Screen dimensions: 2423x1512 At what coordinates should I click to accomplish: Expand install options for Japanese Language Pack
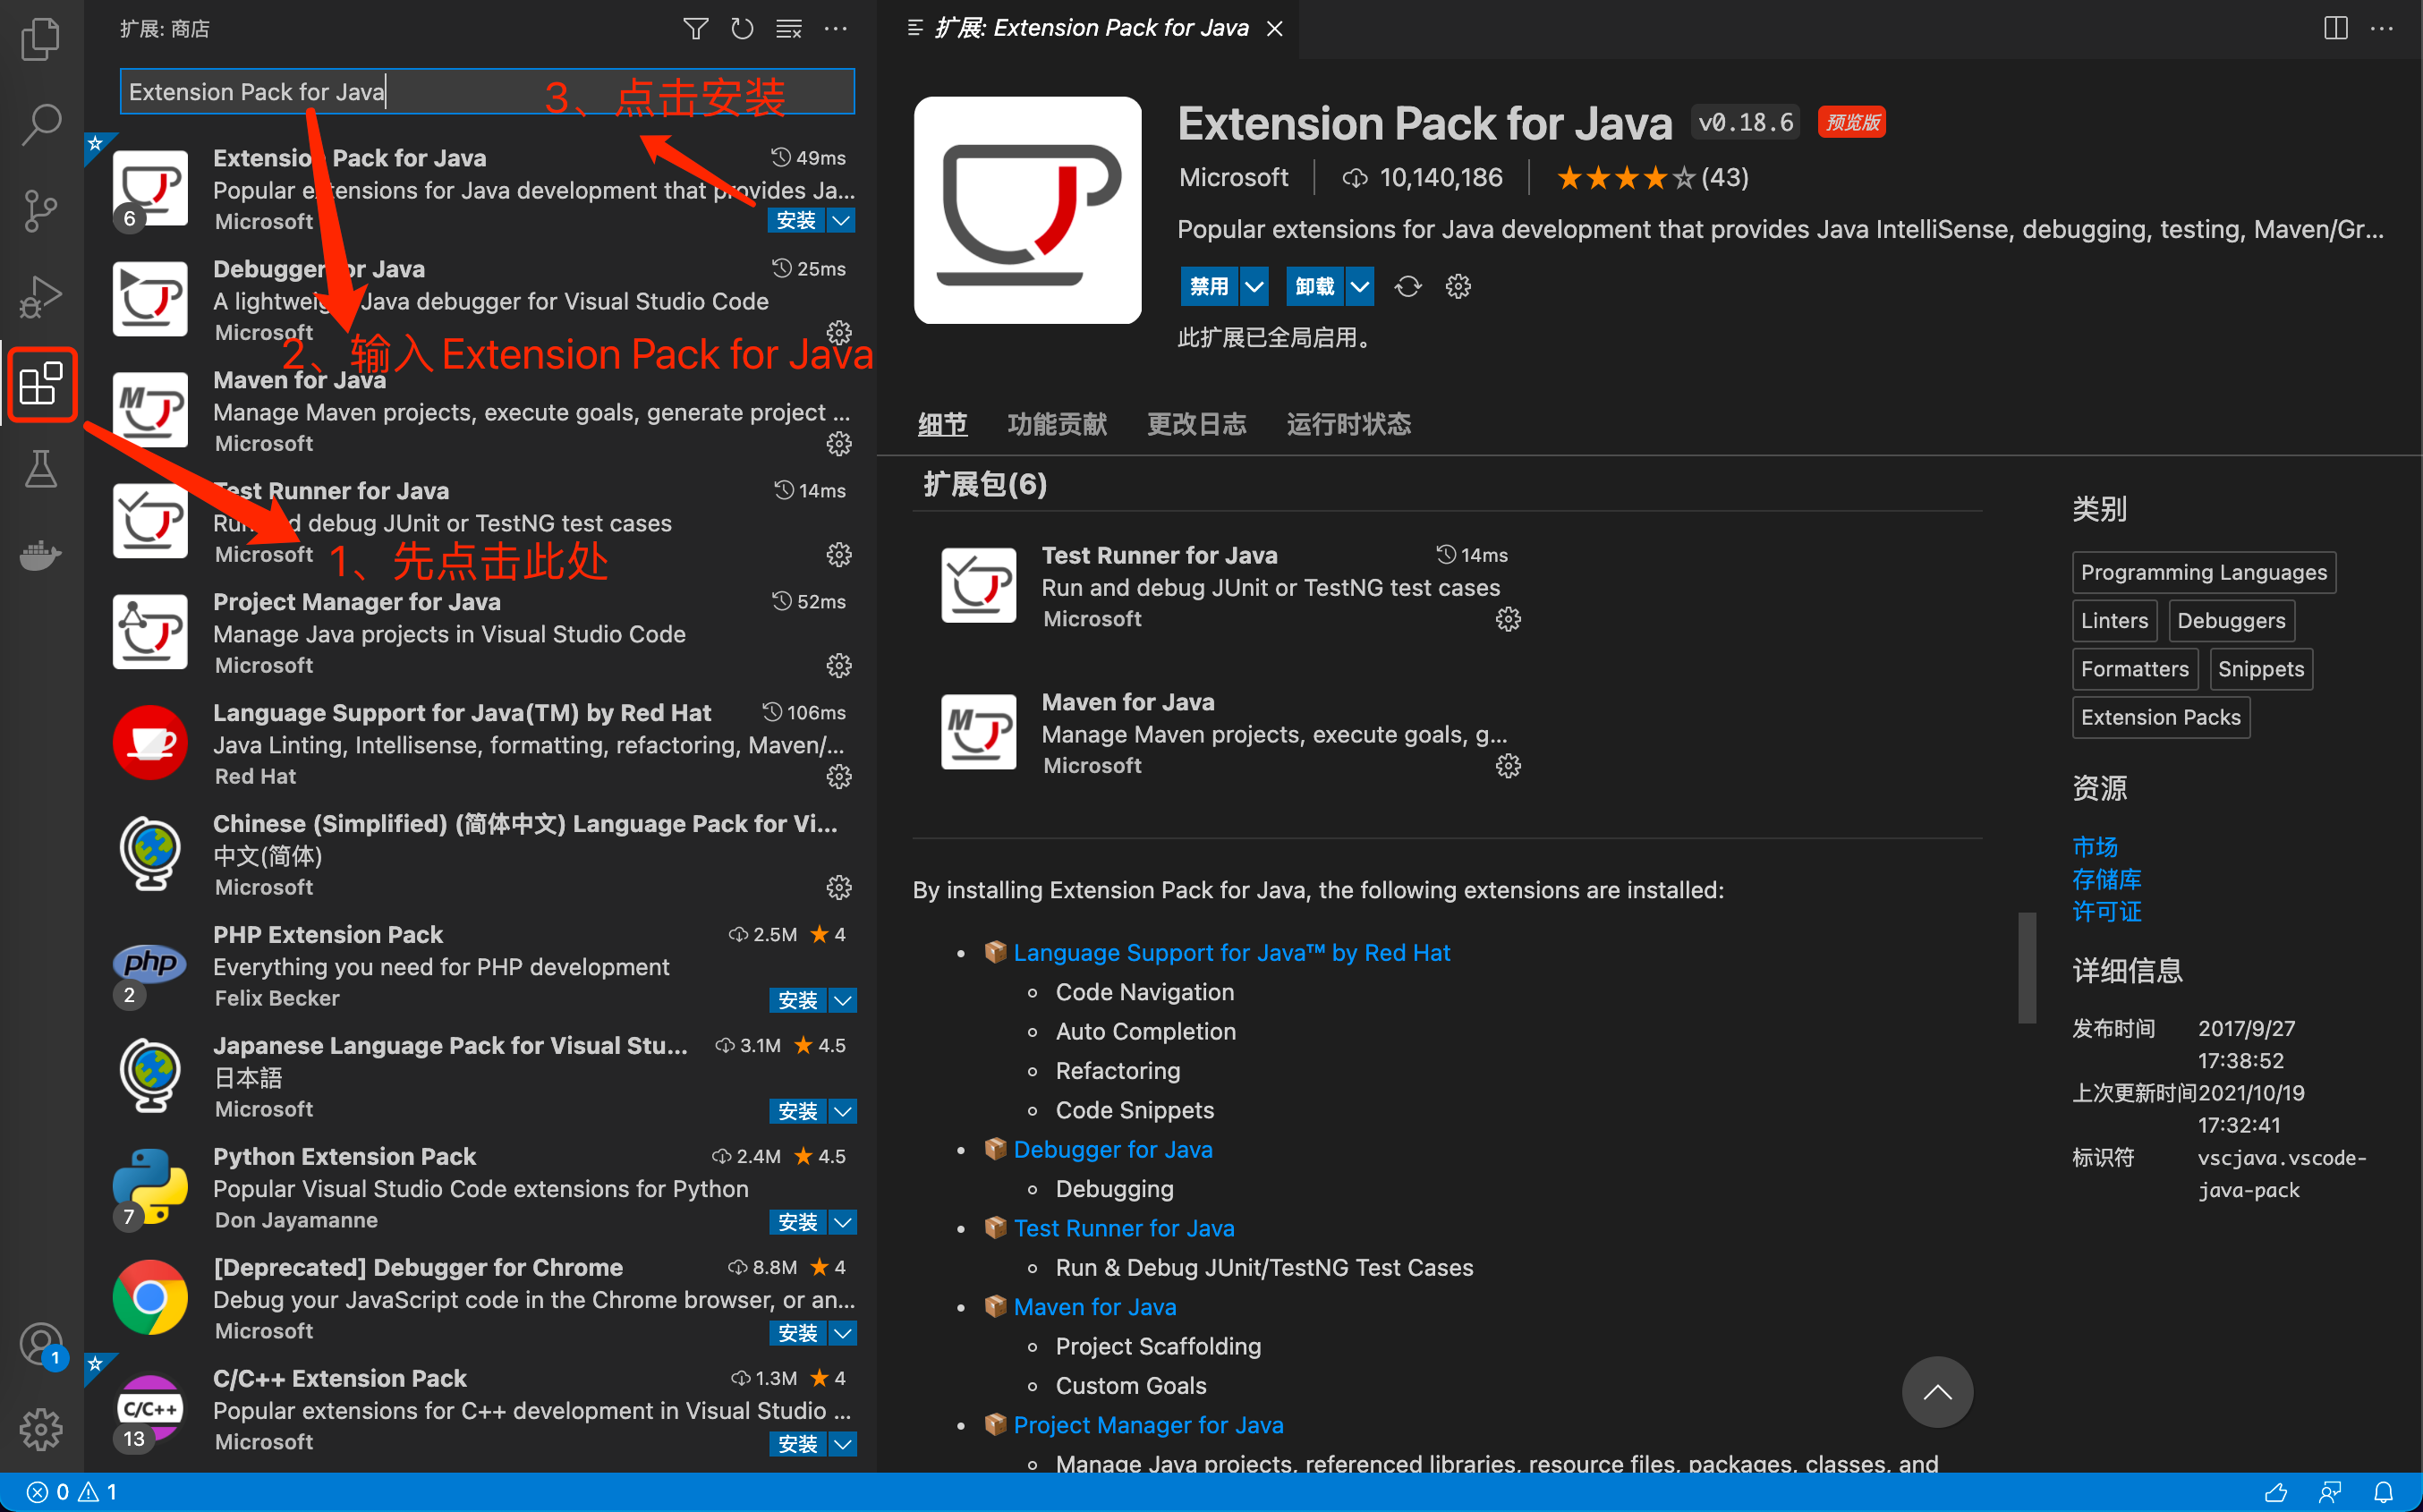tap(843, 1111)
